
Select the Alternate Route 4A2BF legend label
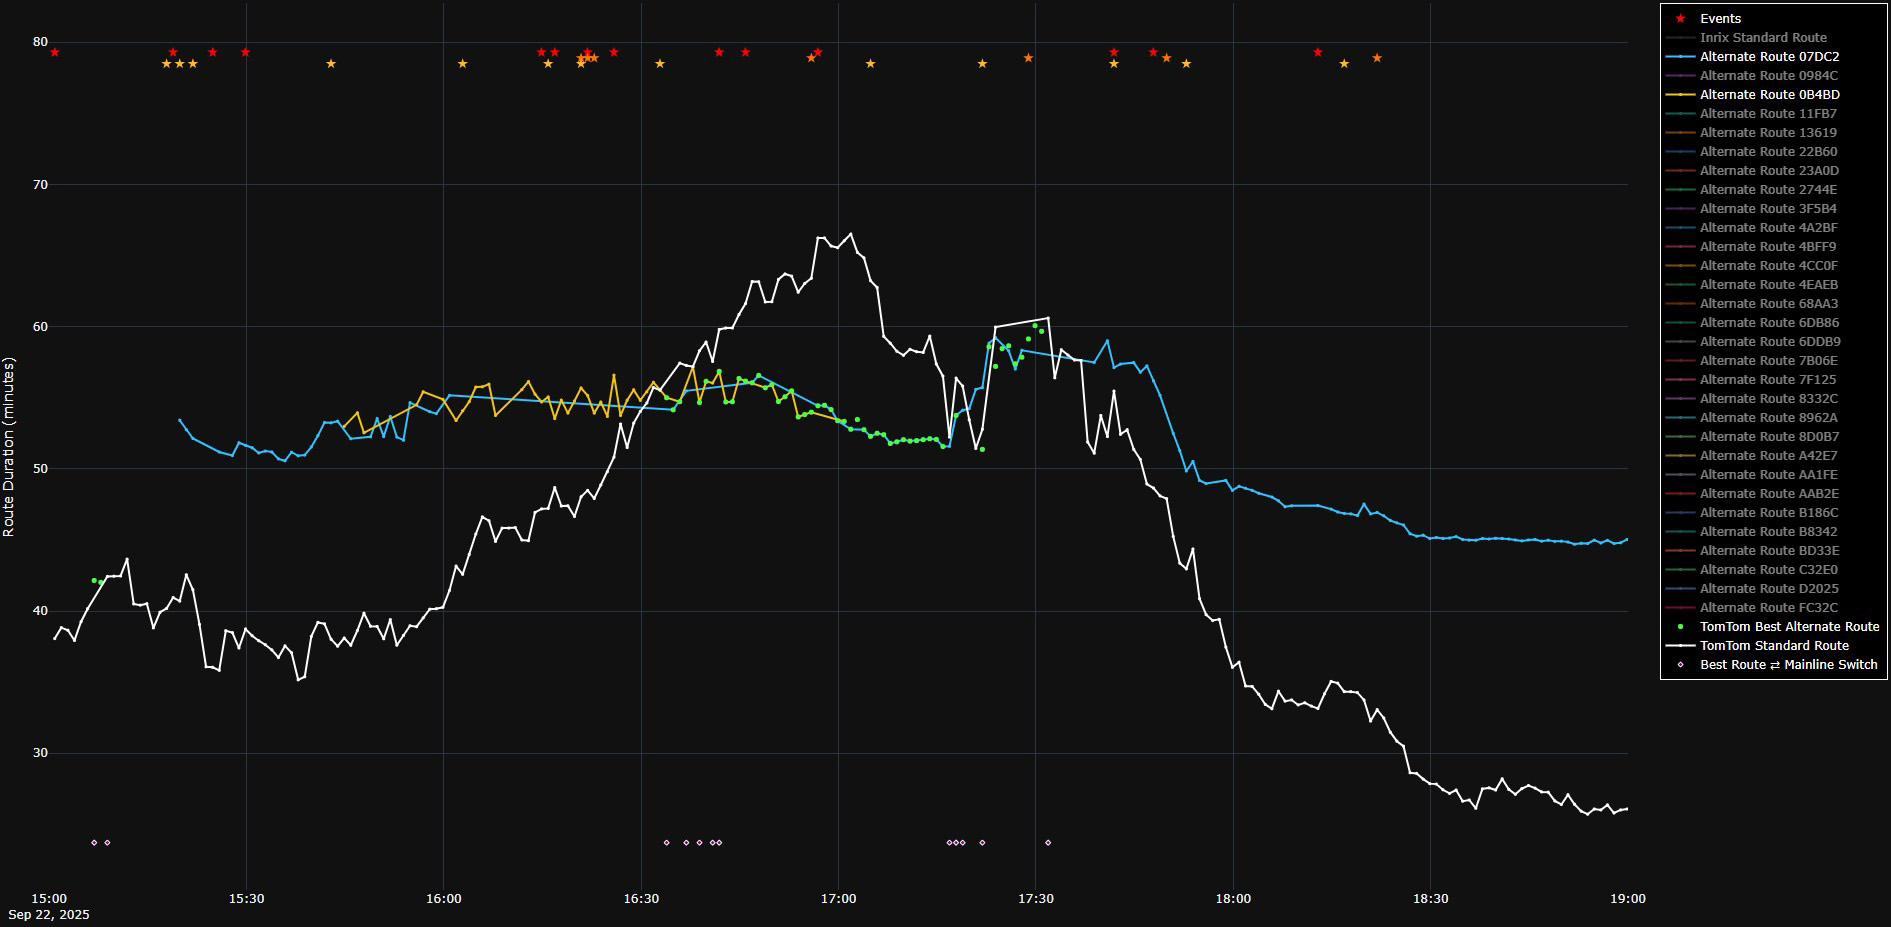(x=1768, y=227)
